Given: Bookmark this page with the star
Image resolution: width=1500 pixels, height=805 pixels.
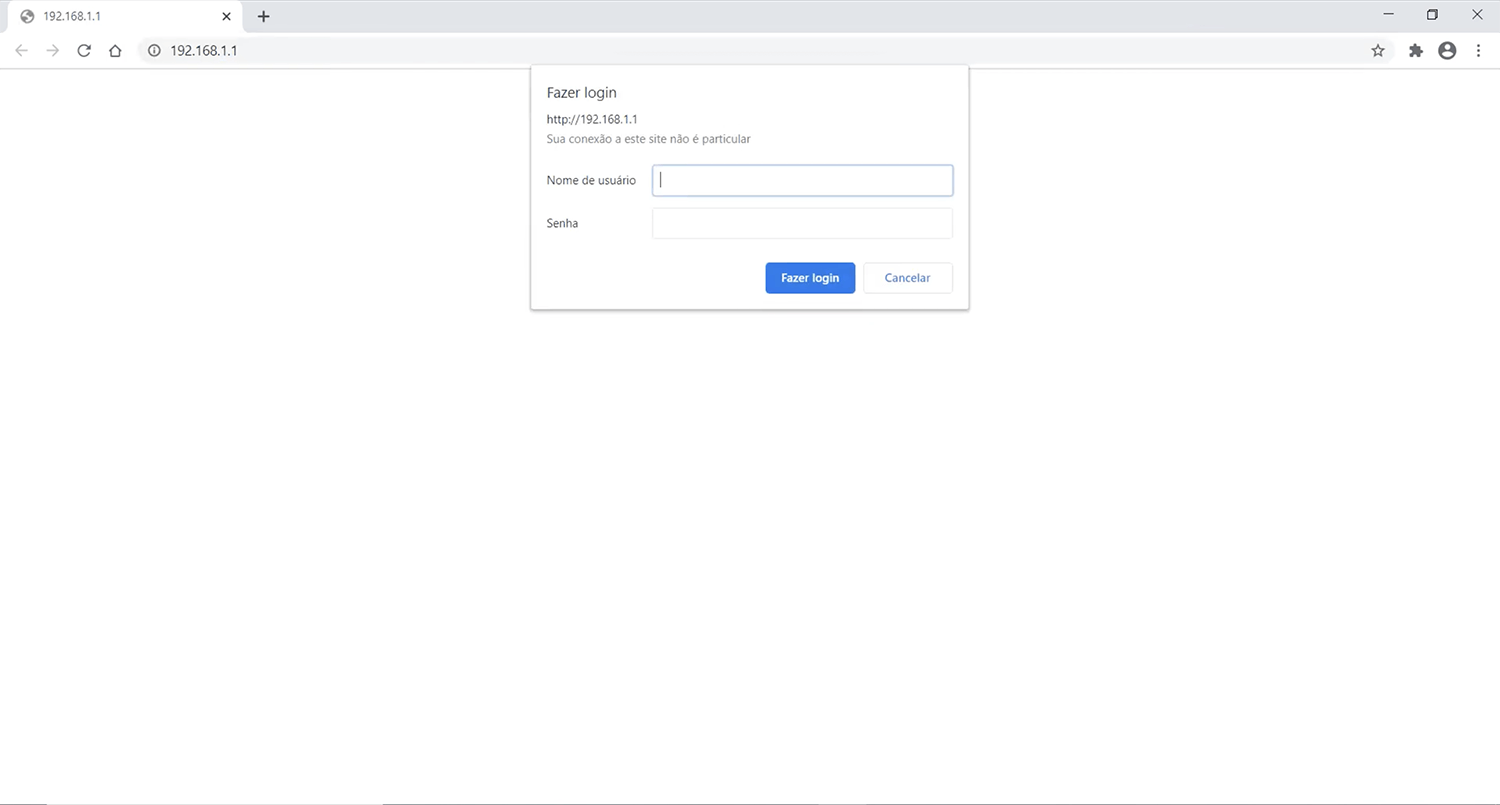Looking at the screenshot, I should (x=1378, y=51).
